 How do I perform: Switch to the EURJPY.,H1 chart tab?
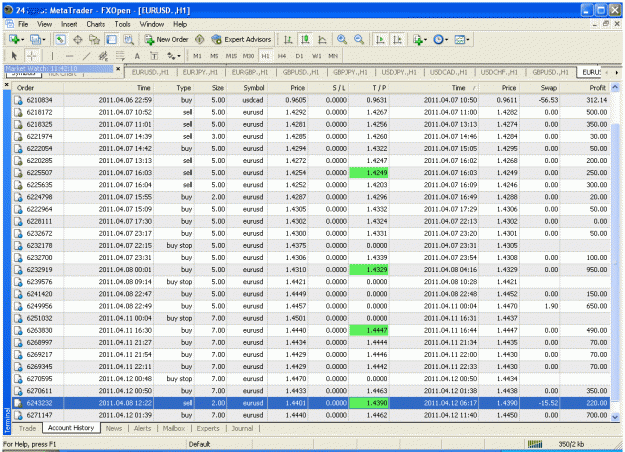(x=200, y=72)
